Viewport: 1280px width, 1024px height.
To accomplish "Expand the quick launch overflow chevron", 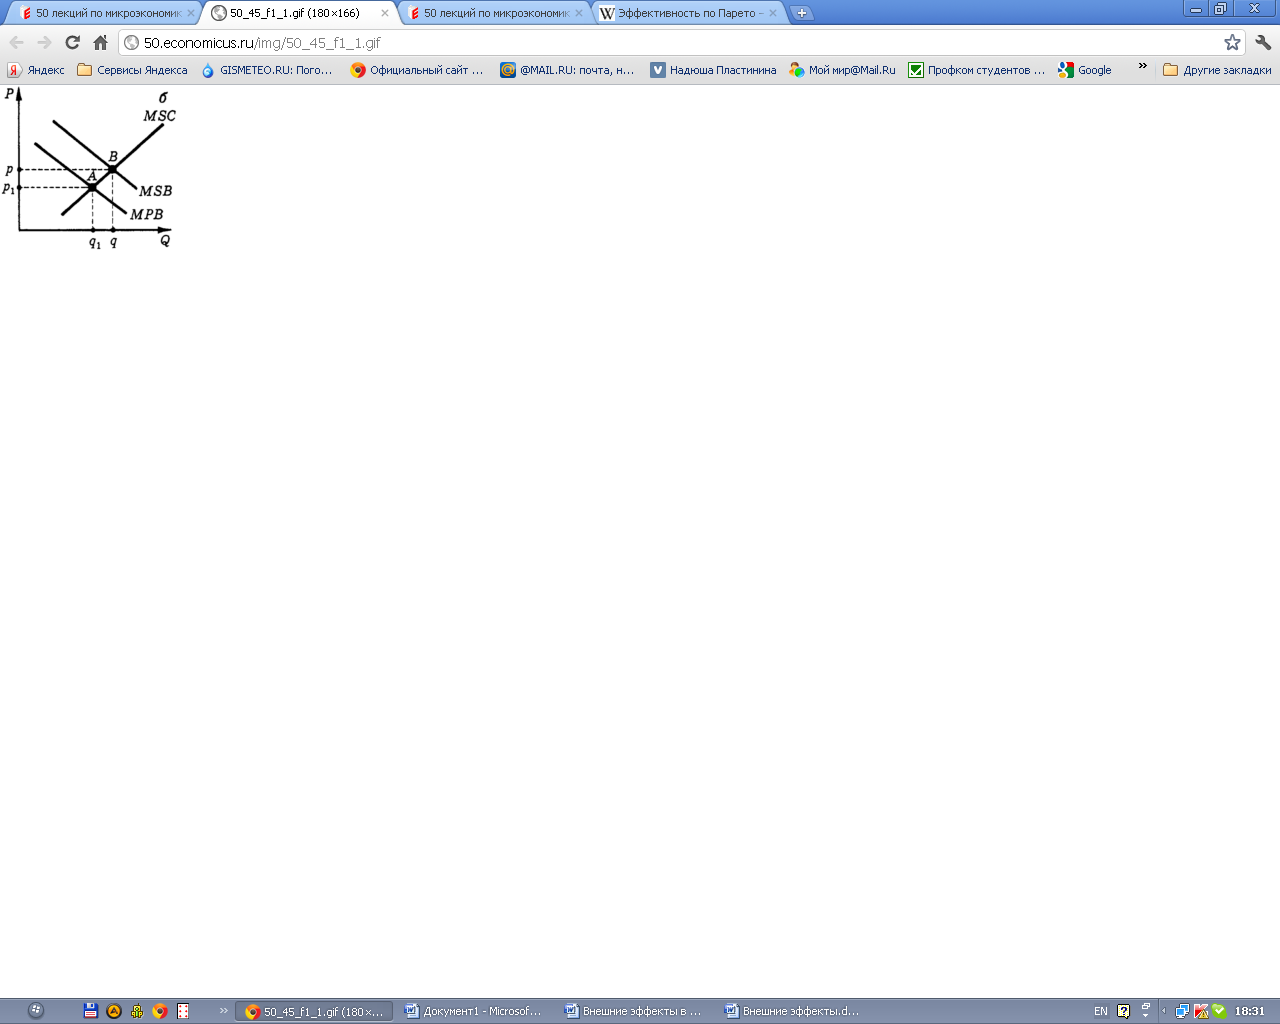I will pos(223,1010).
